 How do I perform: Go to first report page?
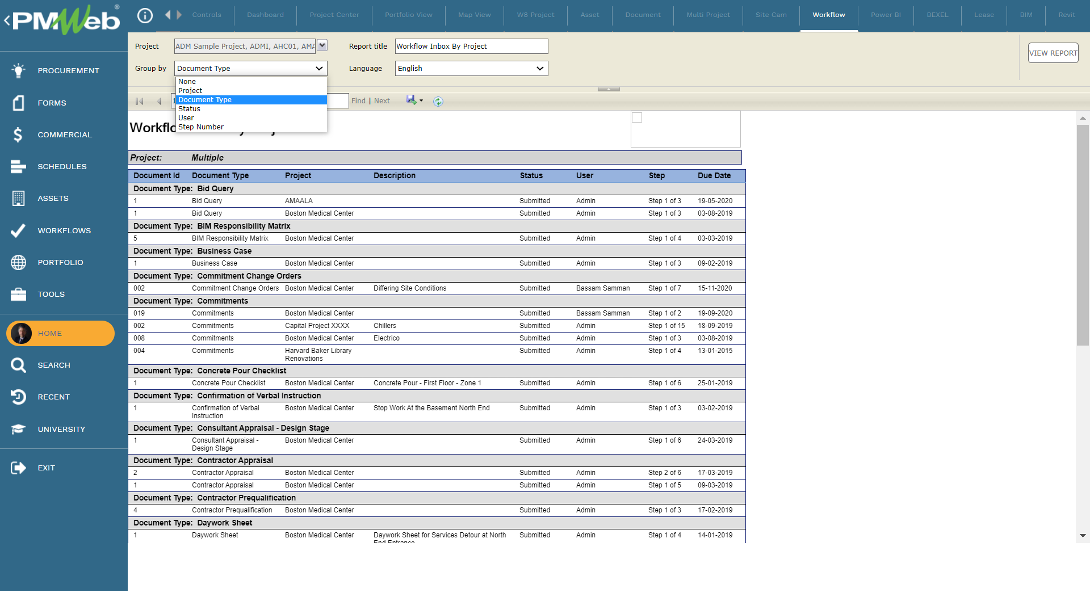click(x=139, y=101)
